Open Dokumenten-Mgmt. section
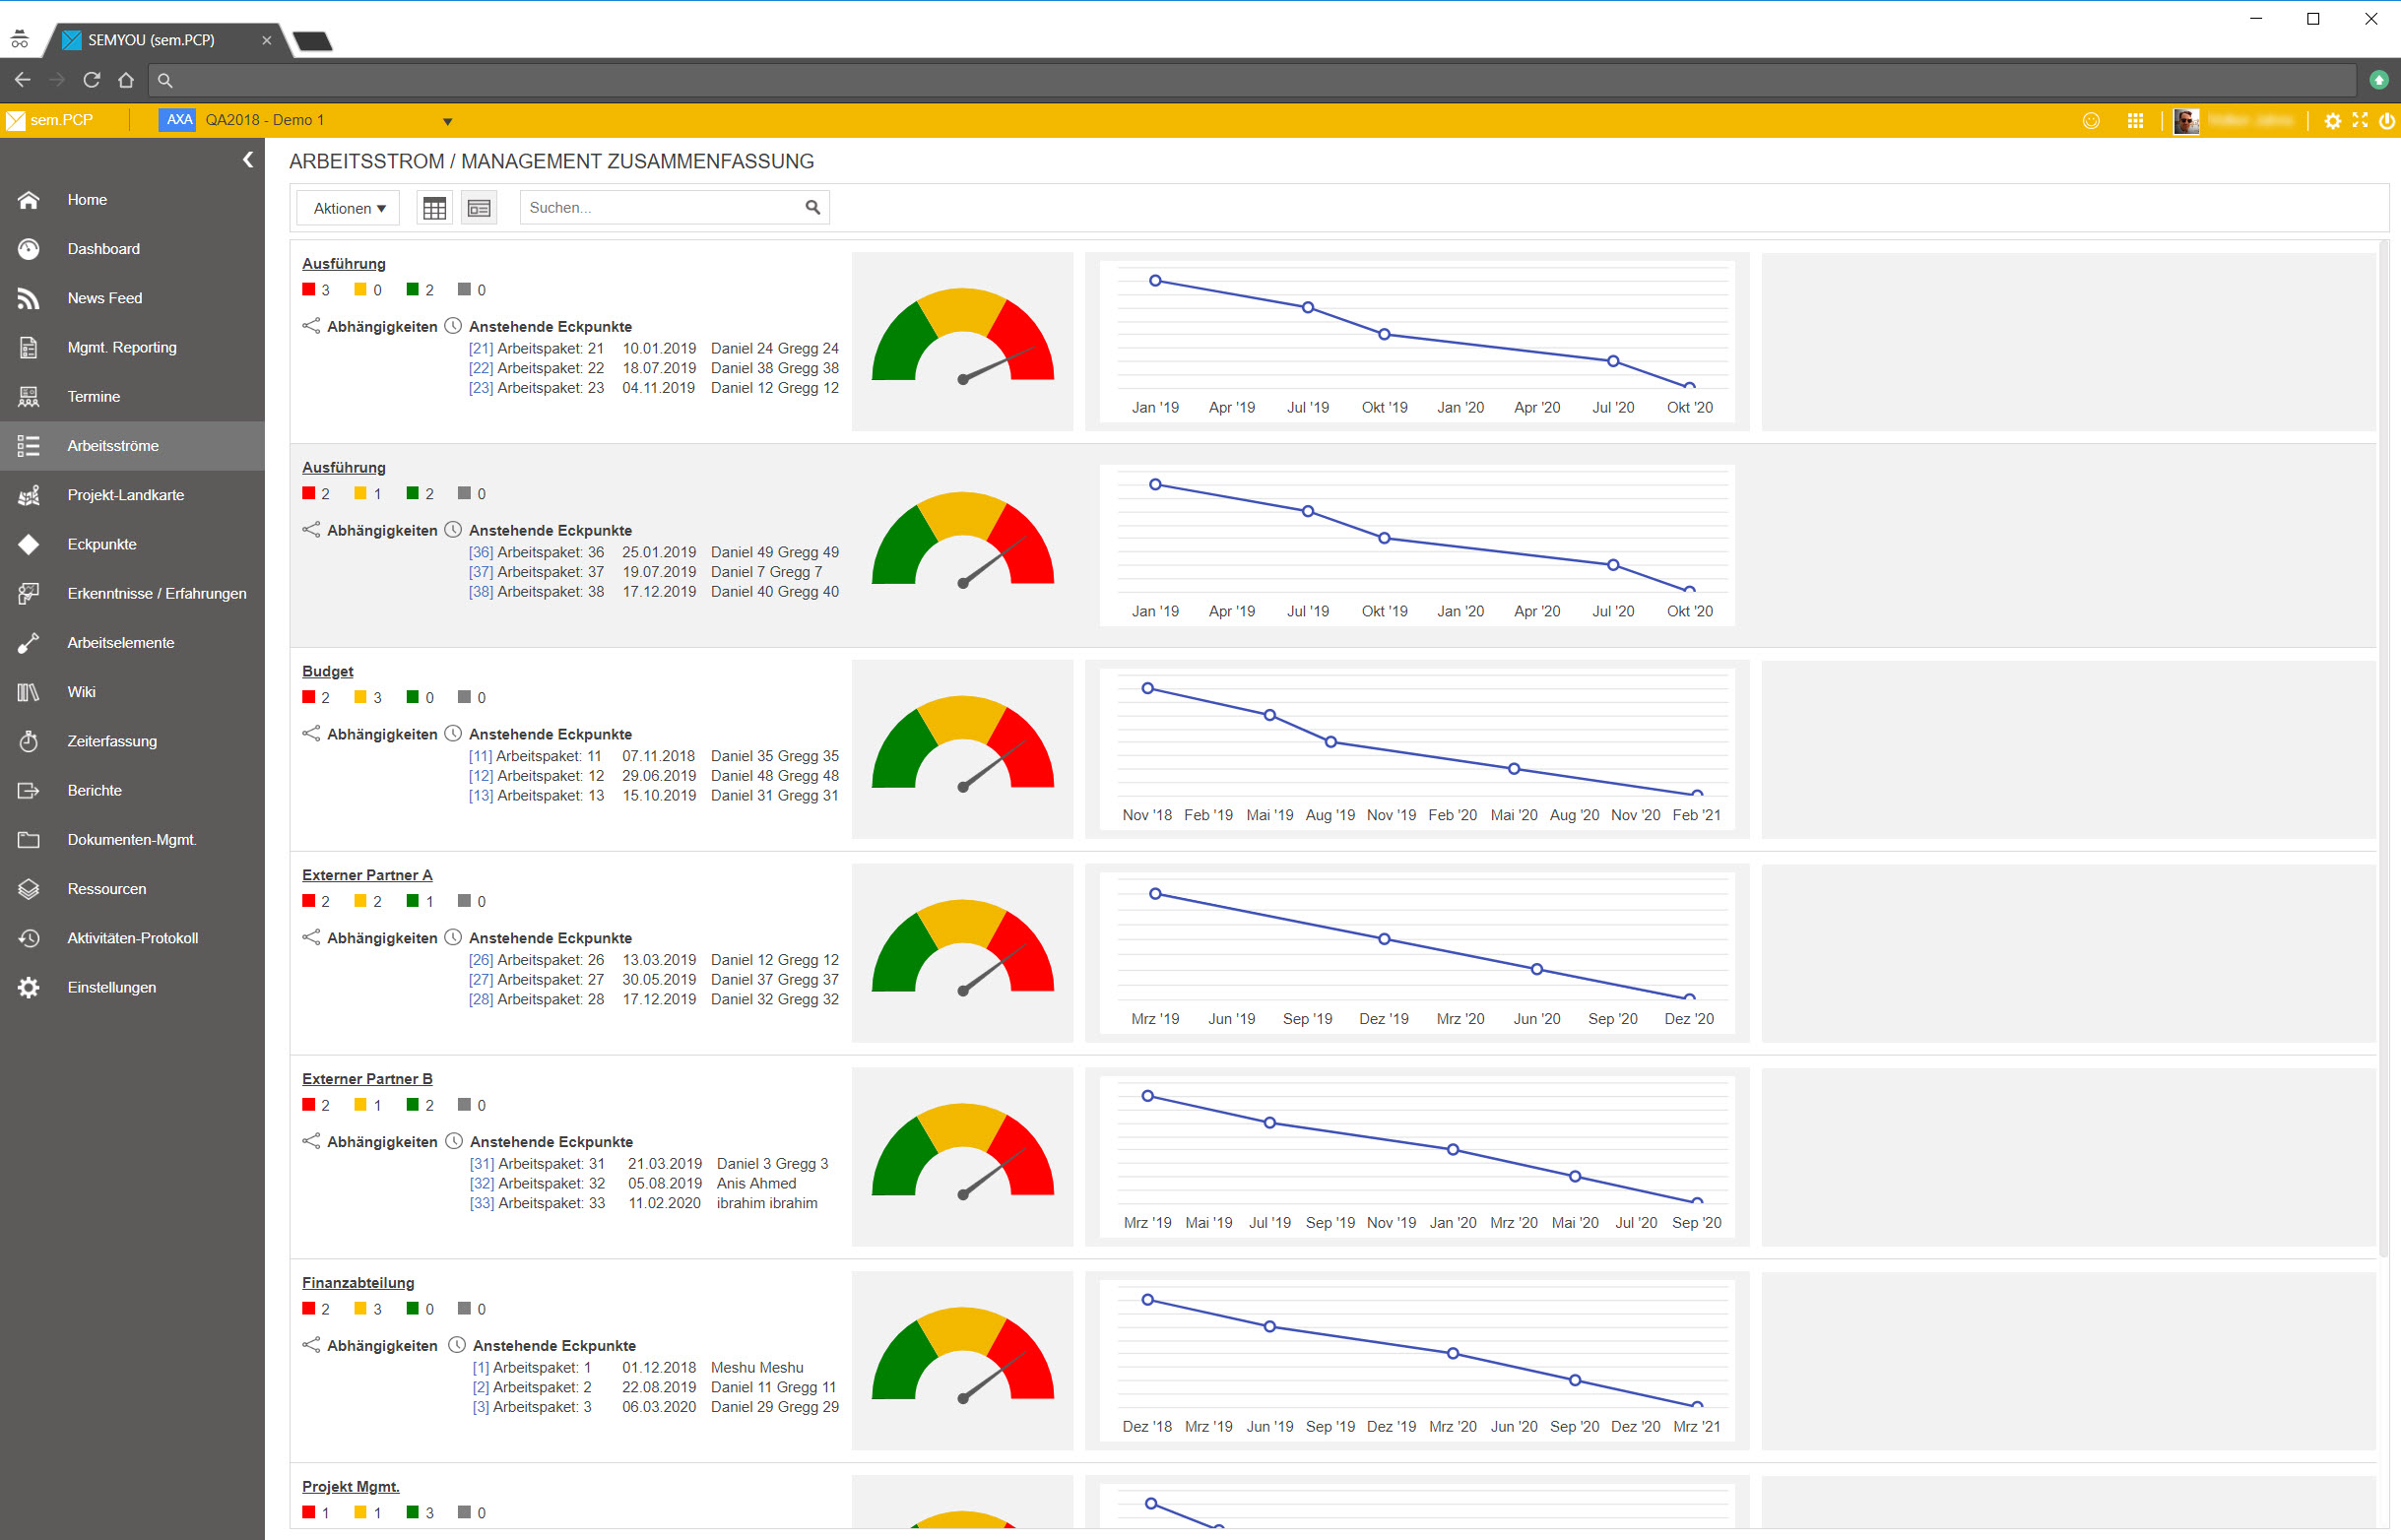The height and width of the screenshot is (1540, 2401). point(132,839)
